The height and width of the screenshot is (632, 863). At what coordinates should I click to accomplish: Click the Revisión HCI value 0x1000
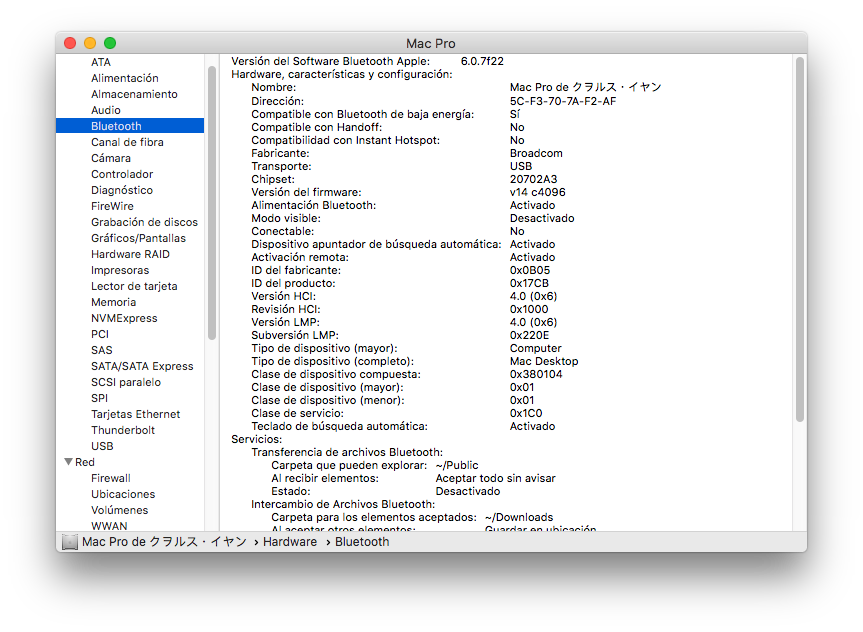pyautogui.click(x=529, y=309)
